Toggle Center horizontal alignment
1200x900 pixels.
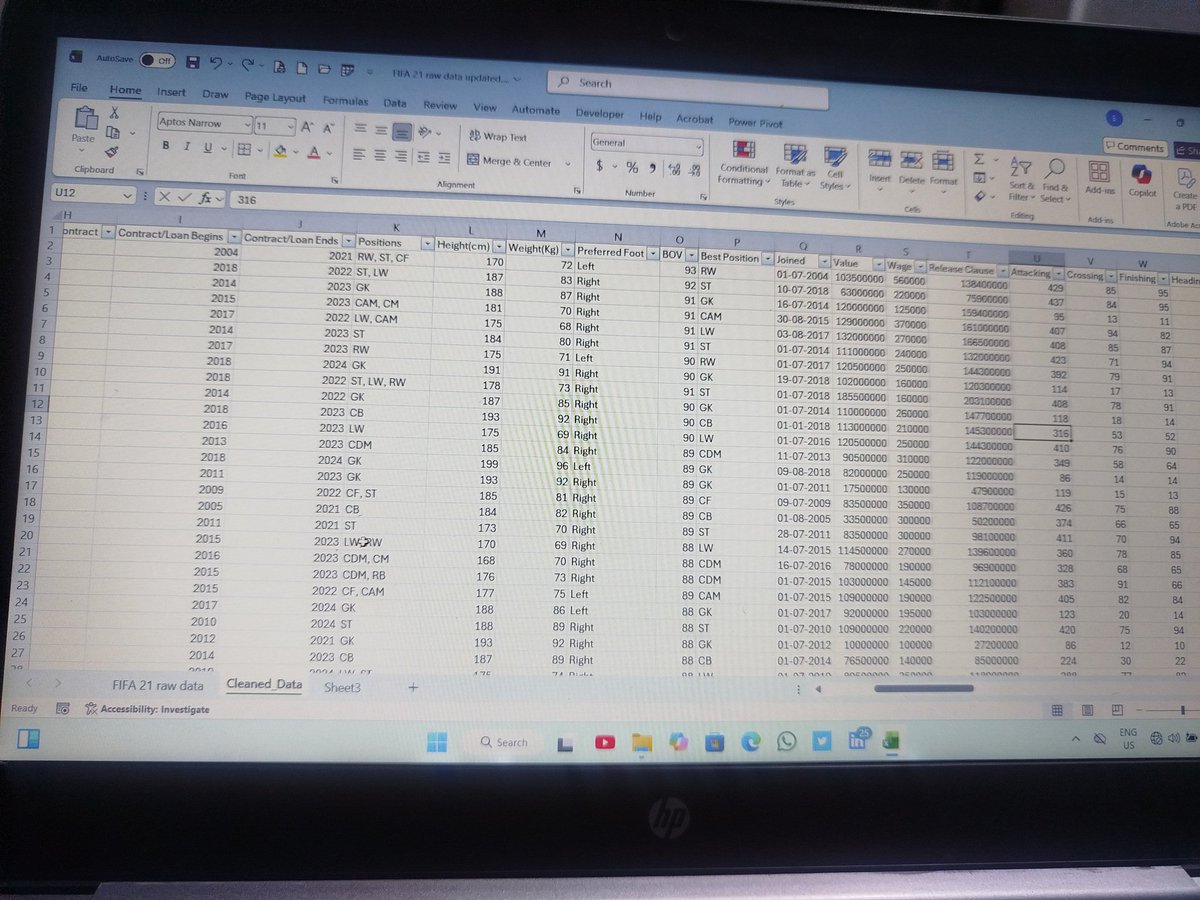pyautogui.click(x=381, y=156)
